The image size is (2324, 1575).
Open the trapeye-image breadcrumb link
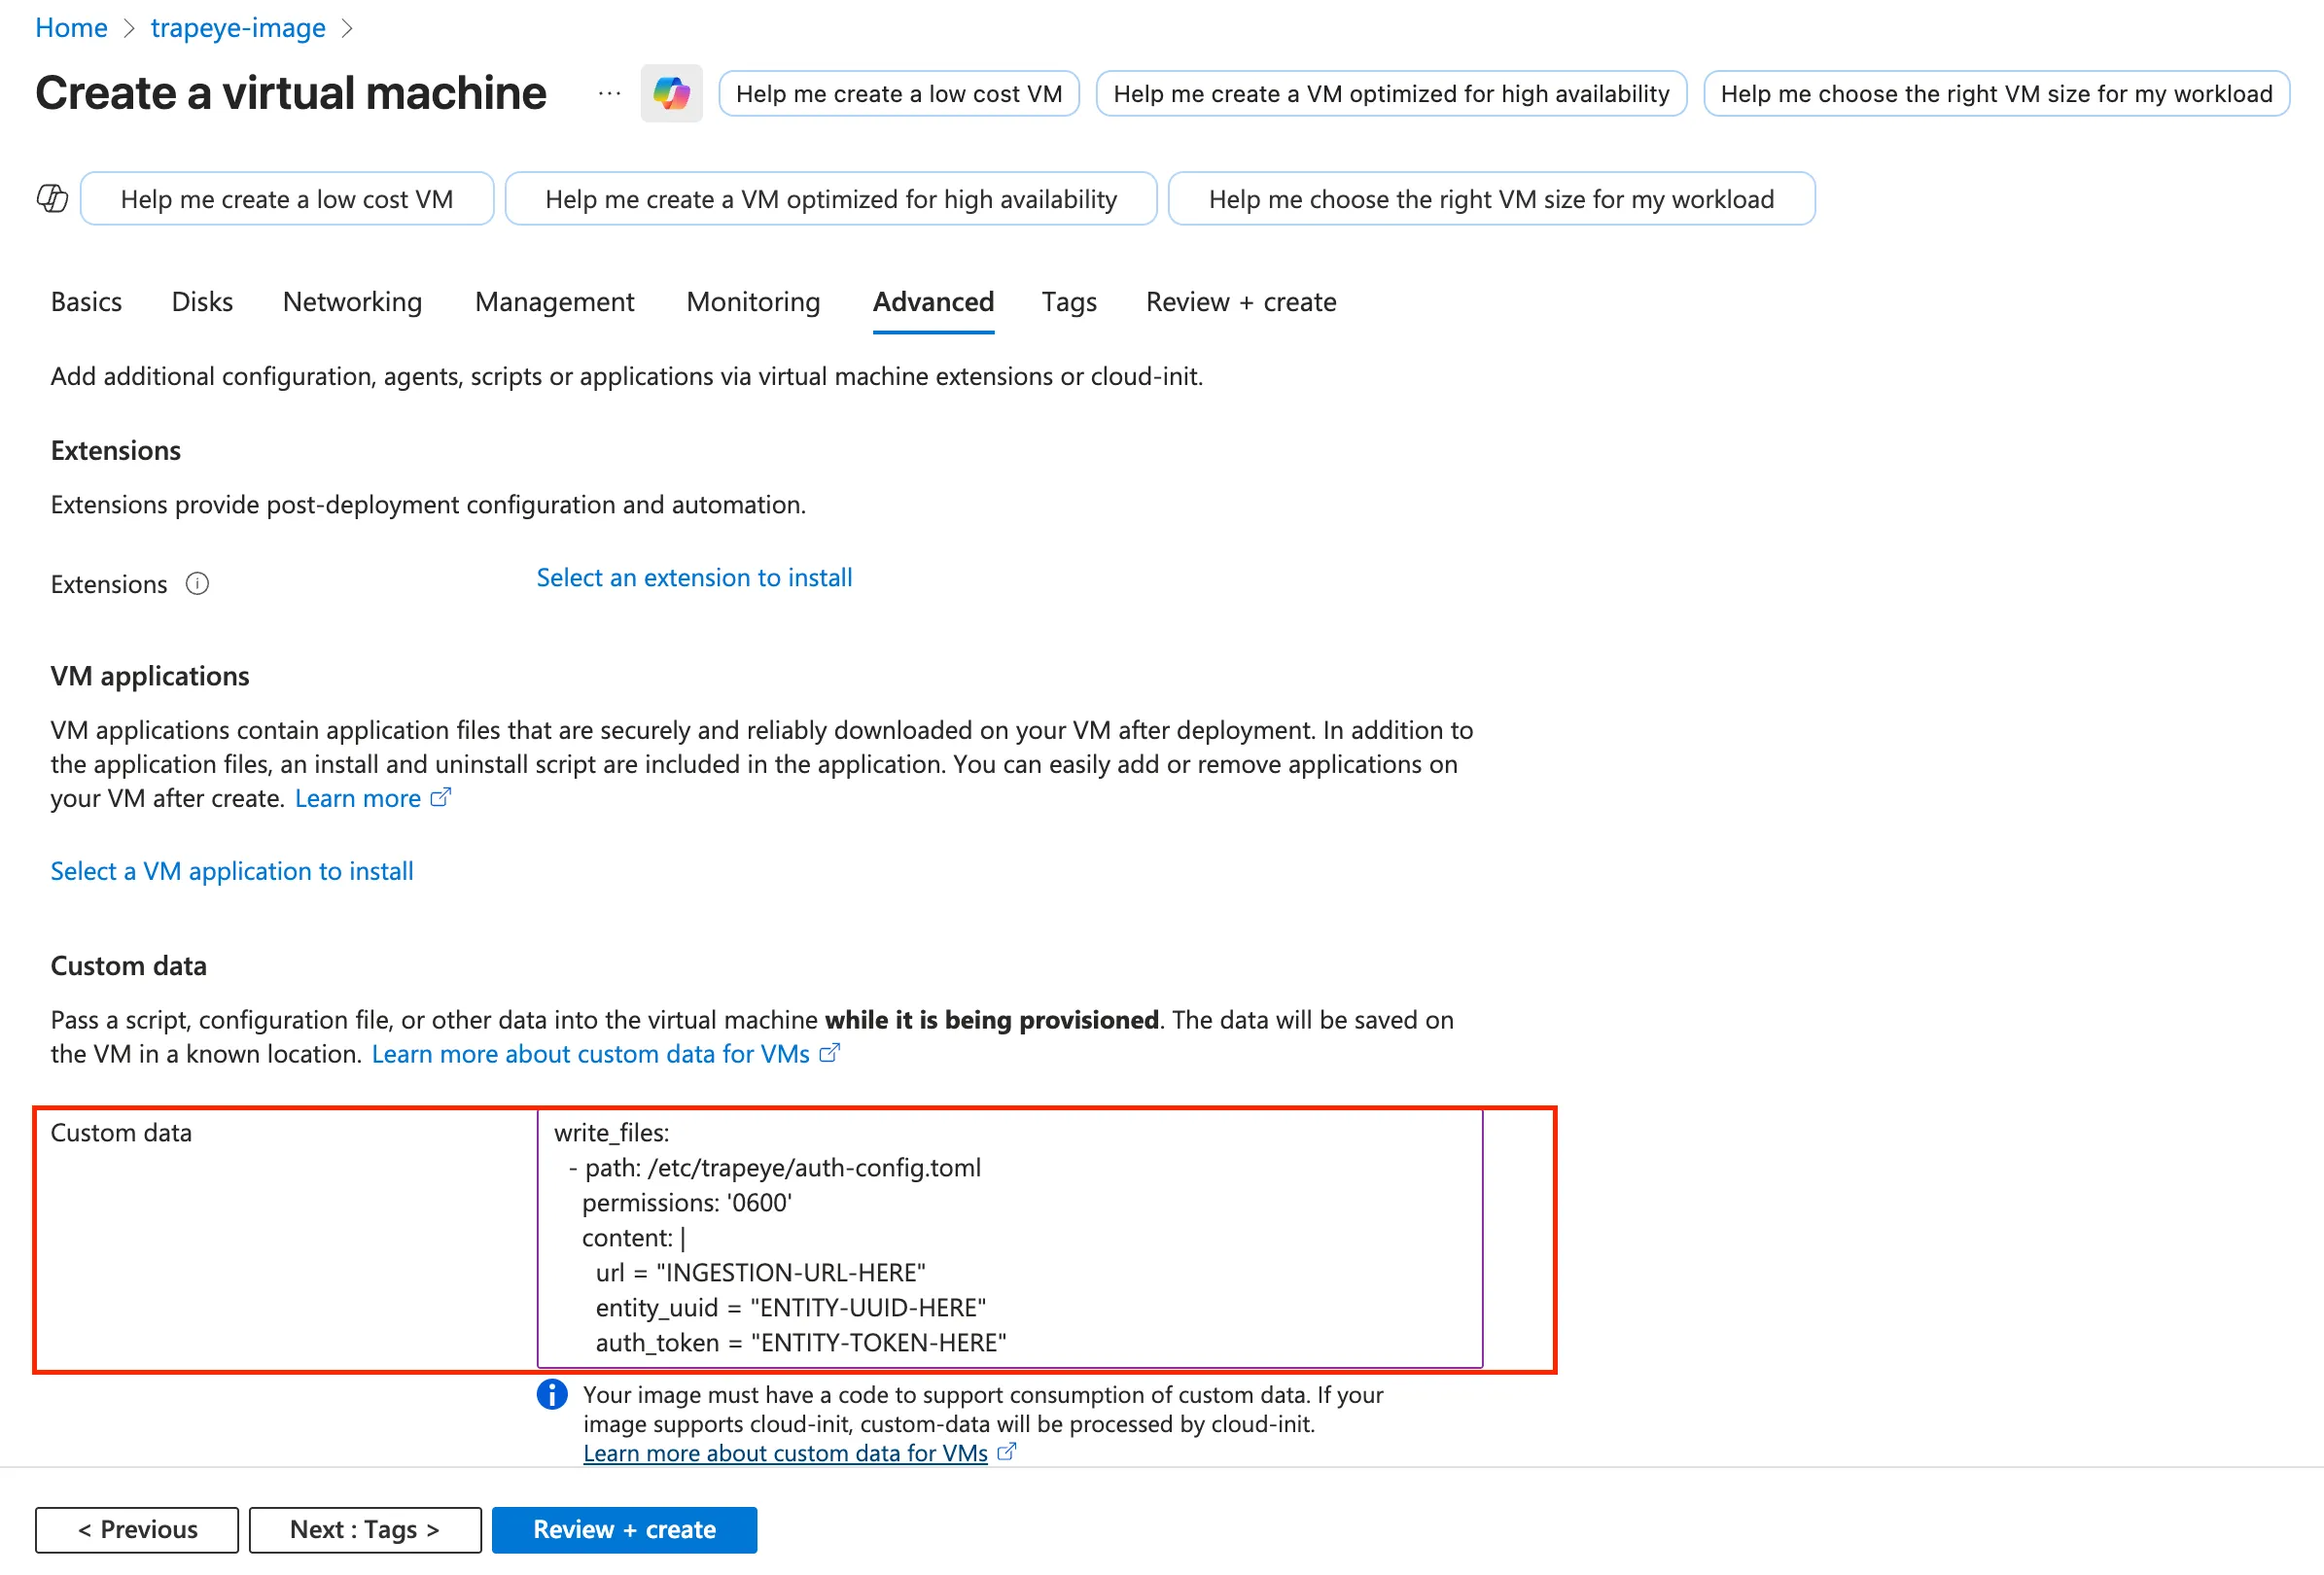coord(238,28)
